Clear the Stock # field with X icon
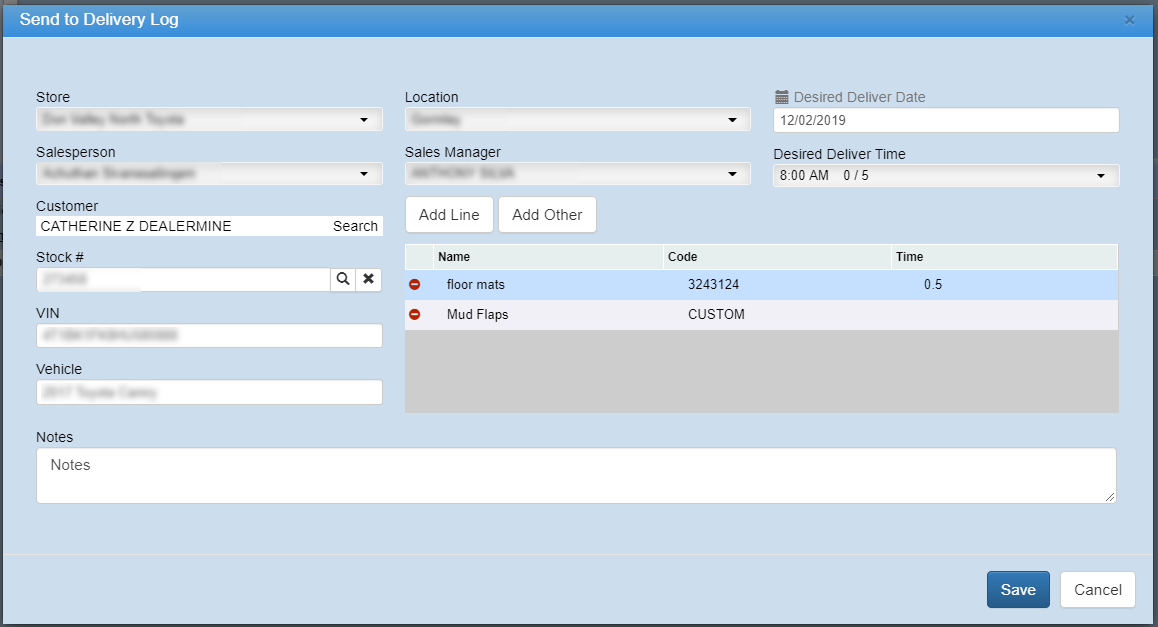This screenshot has height=627, width=1158. pyautogui.click(x=369, y=279)
